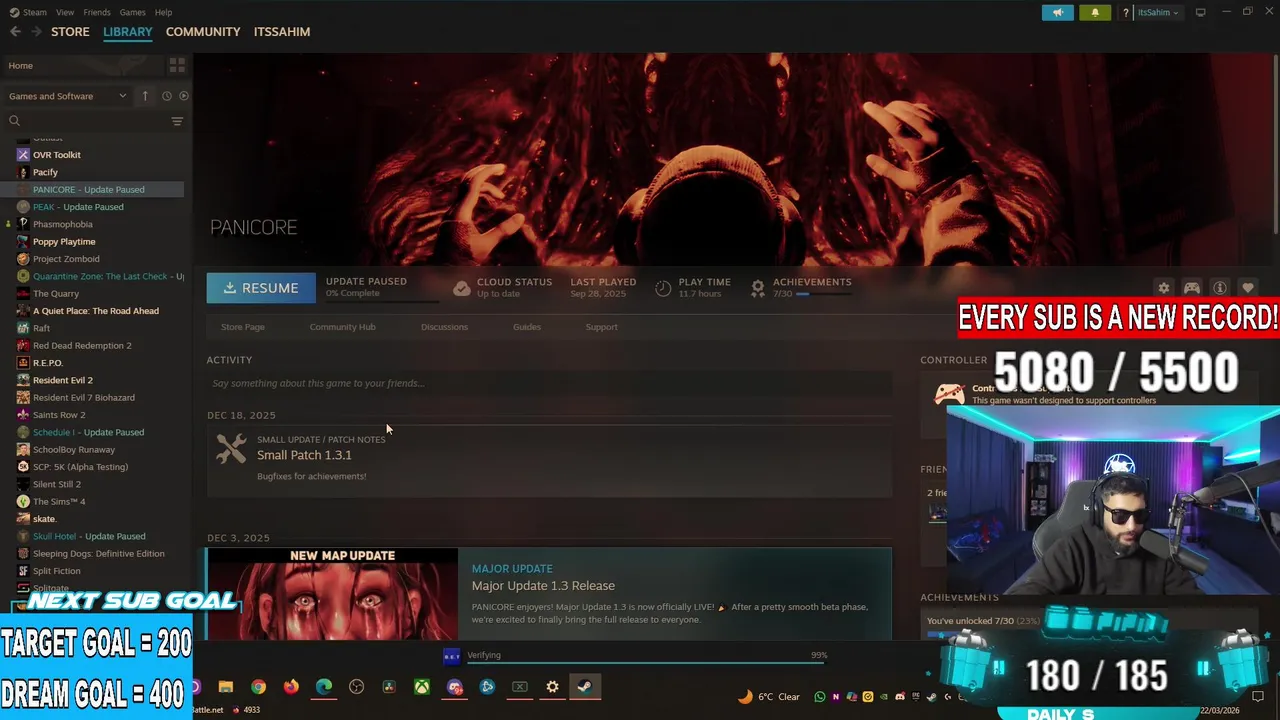
Task: Expand the Games and Software dropdown
Action: tap(67, 96)
